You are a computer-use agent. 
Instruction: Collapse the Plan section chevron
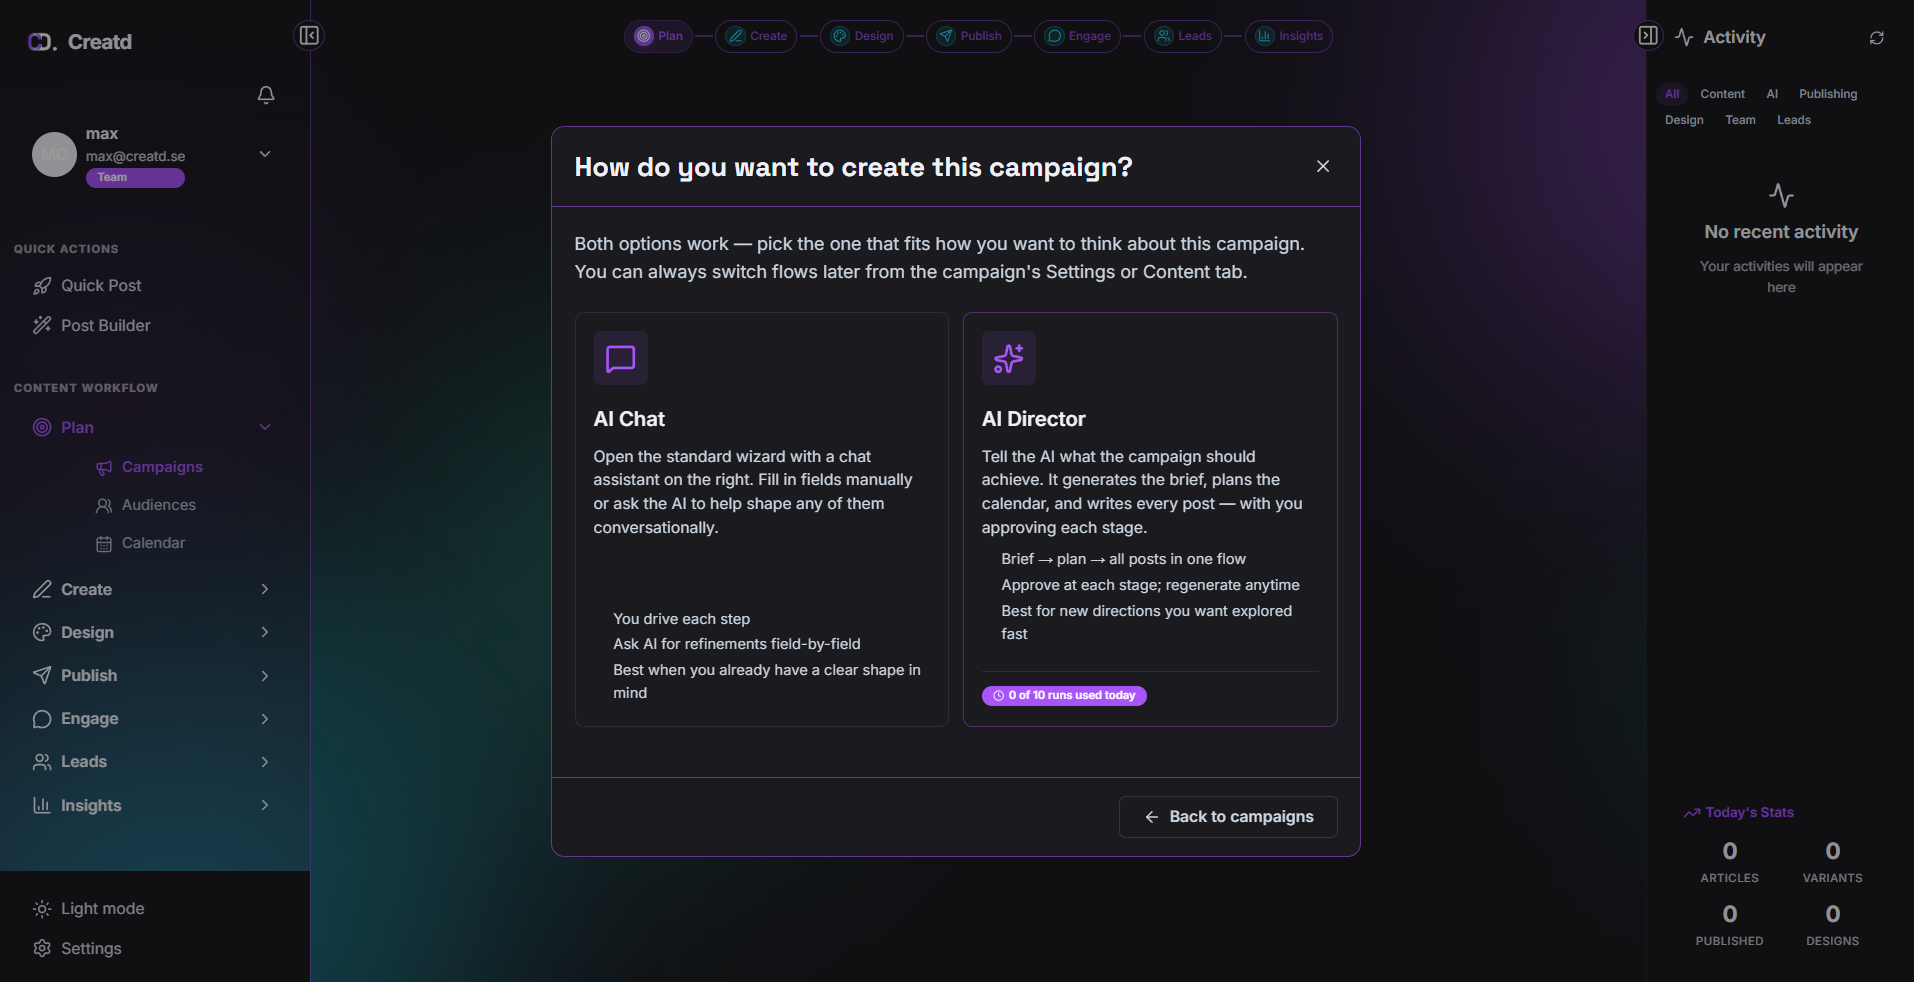click(x=265, y=427)
